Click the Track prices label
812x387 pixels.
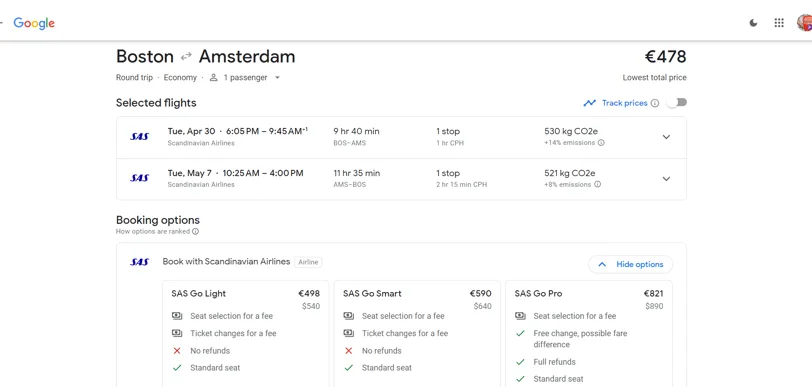pos(625,103)
